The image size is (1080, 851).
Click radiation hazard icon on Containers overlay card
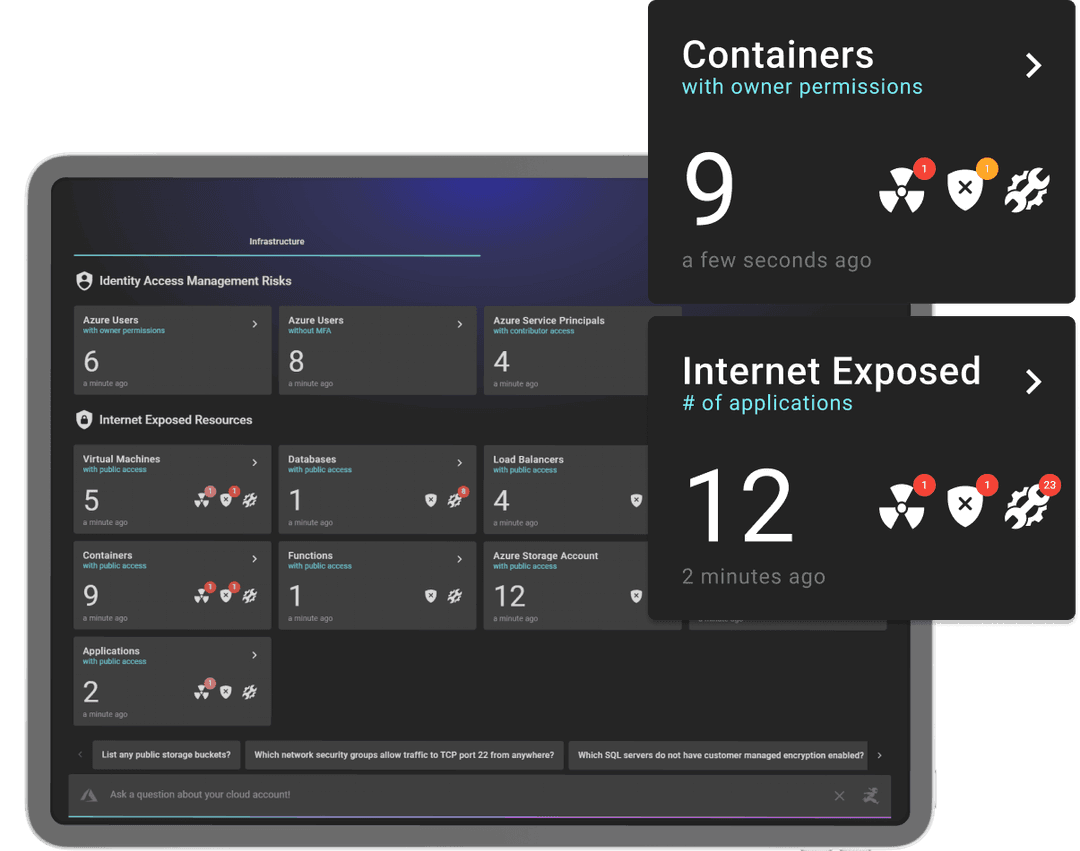903,190
